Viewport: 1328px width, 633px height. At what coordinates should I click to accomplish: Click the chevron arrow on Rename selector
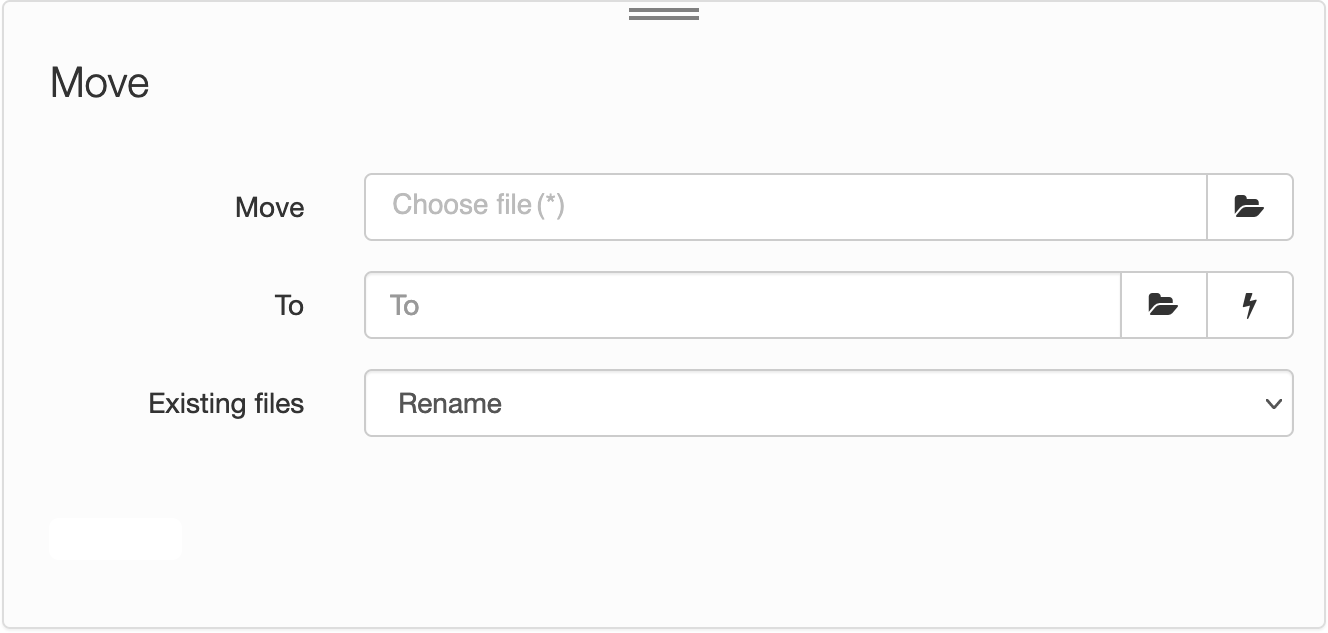pyautogui.click(x=1273, y=404)
